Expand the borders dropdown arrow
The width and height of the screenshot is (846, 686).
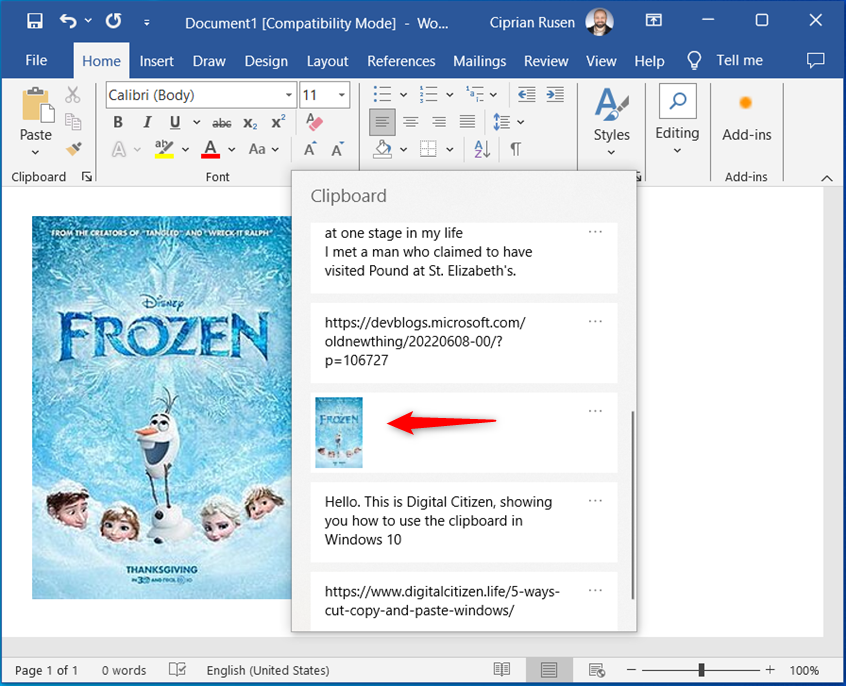(x=450, y=150)
